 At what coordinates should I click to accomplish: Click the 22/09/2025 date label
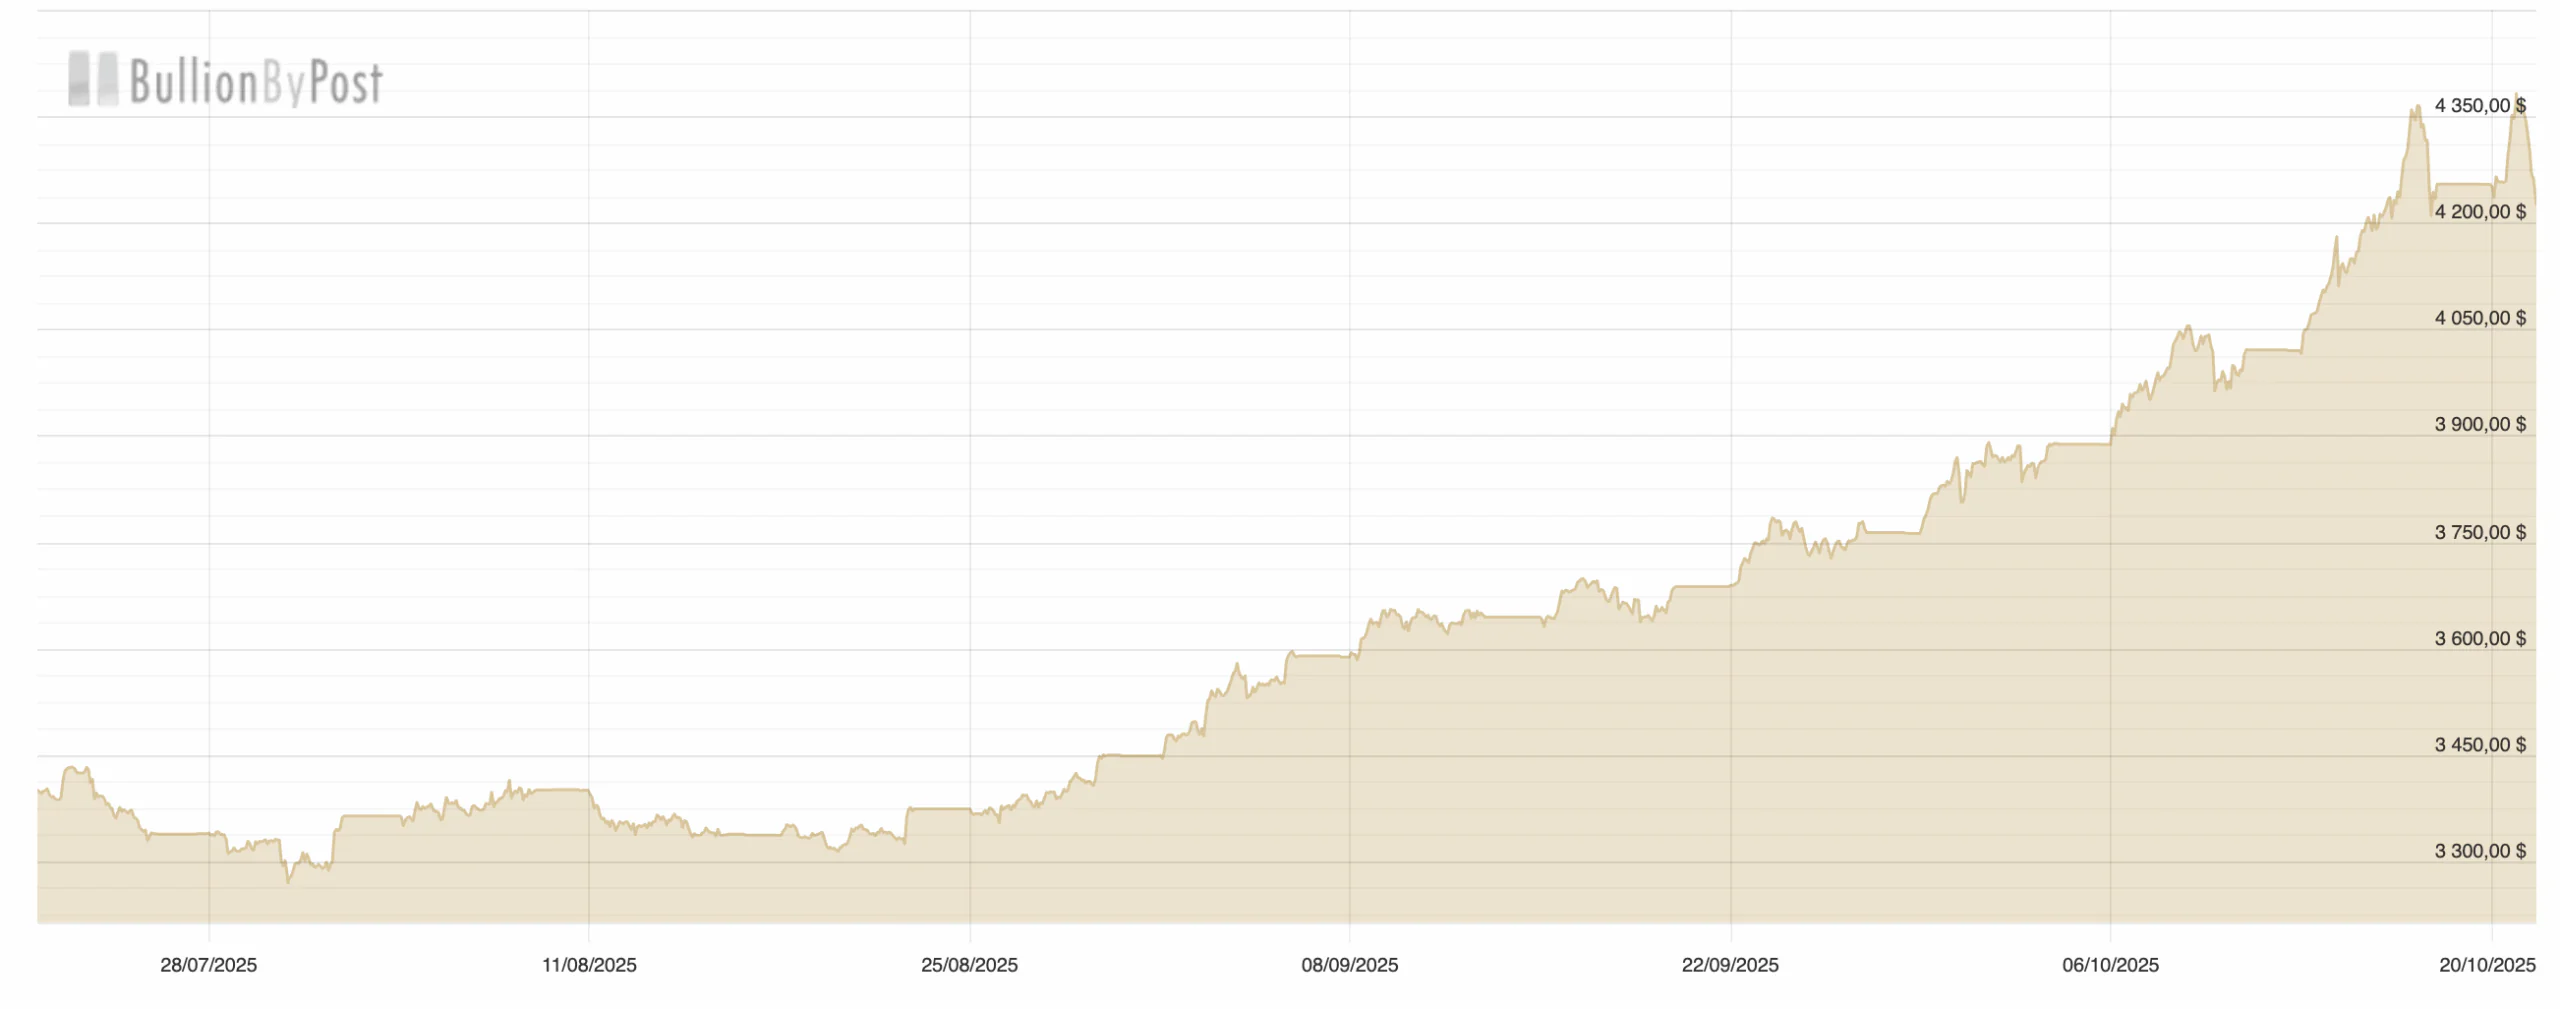(1730, 965)
